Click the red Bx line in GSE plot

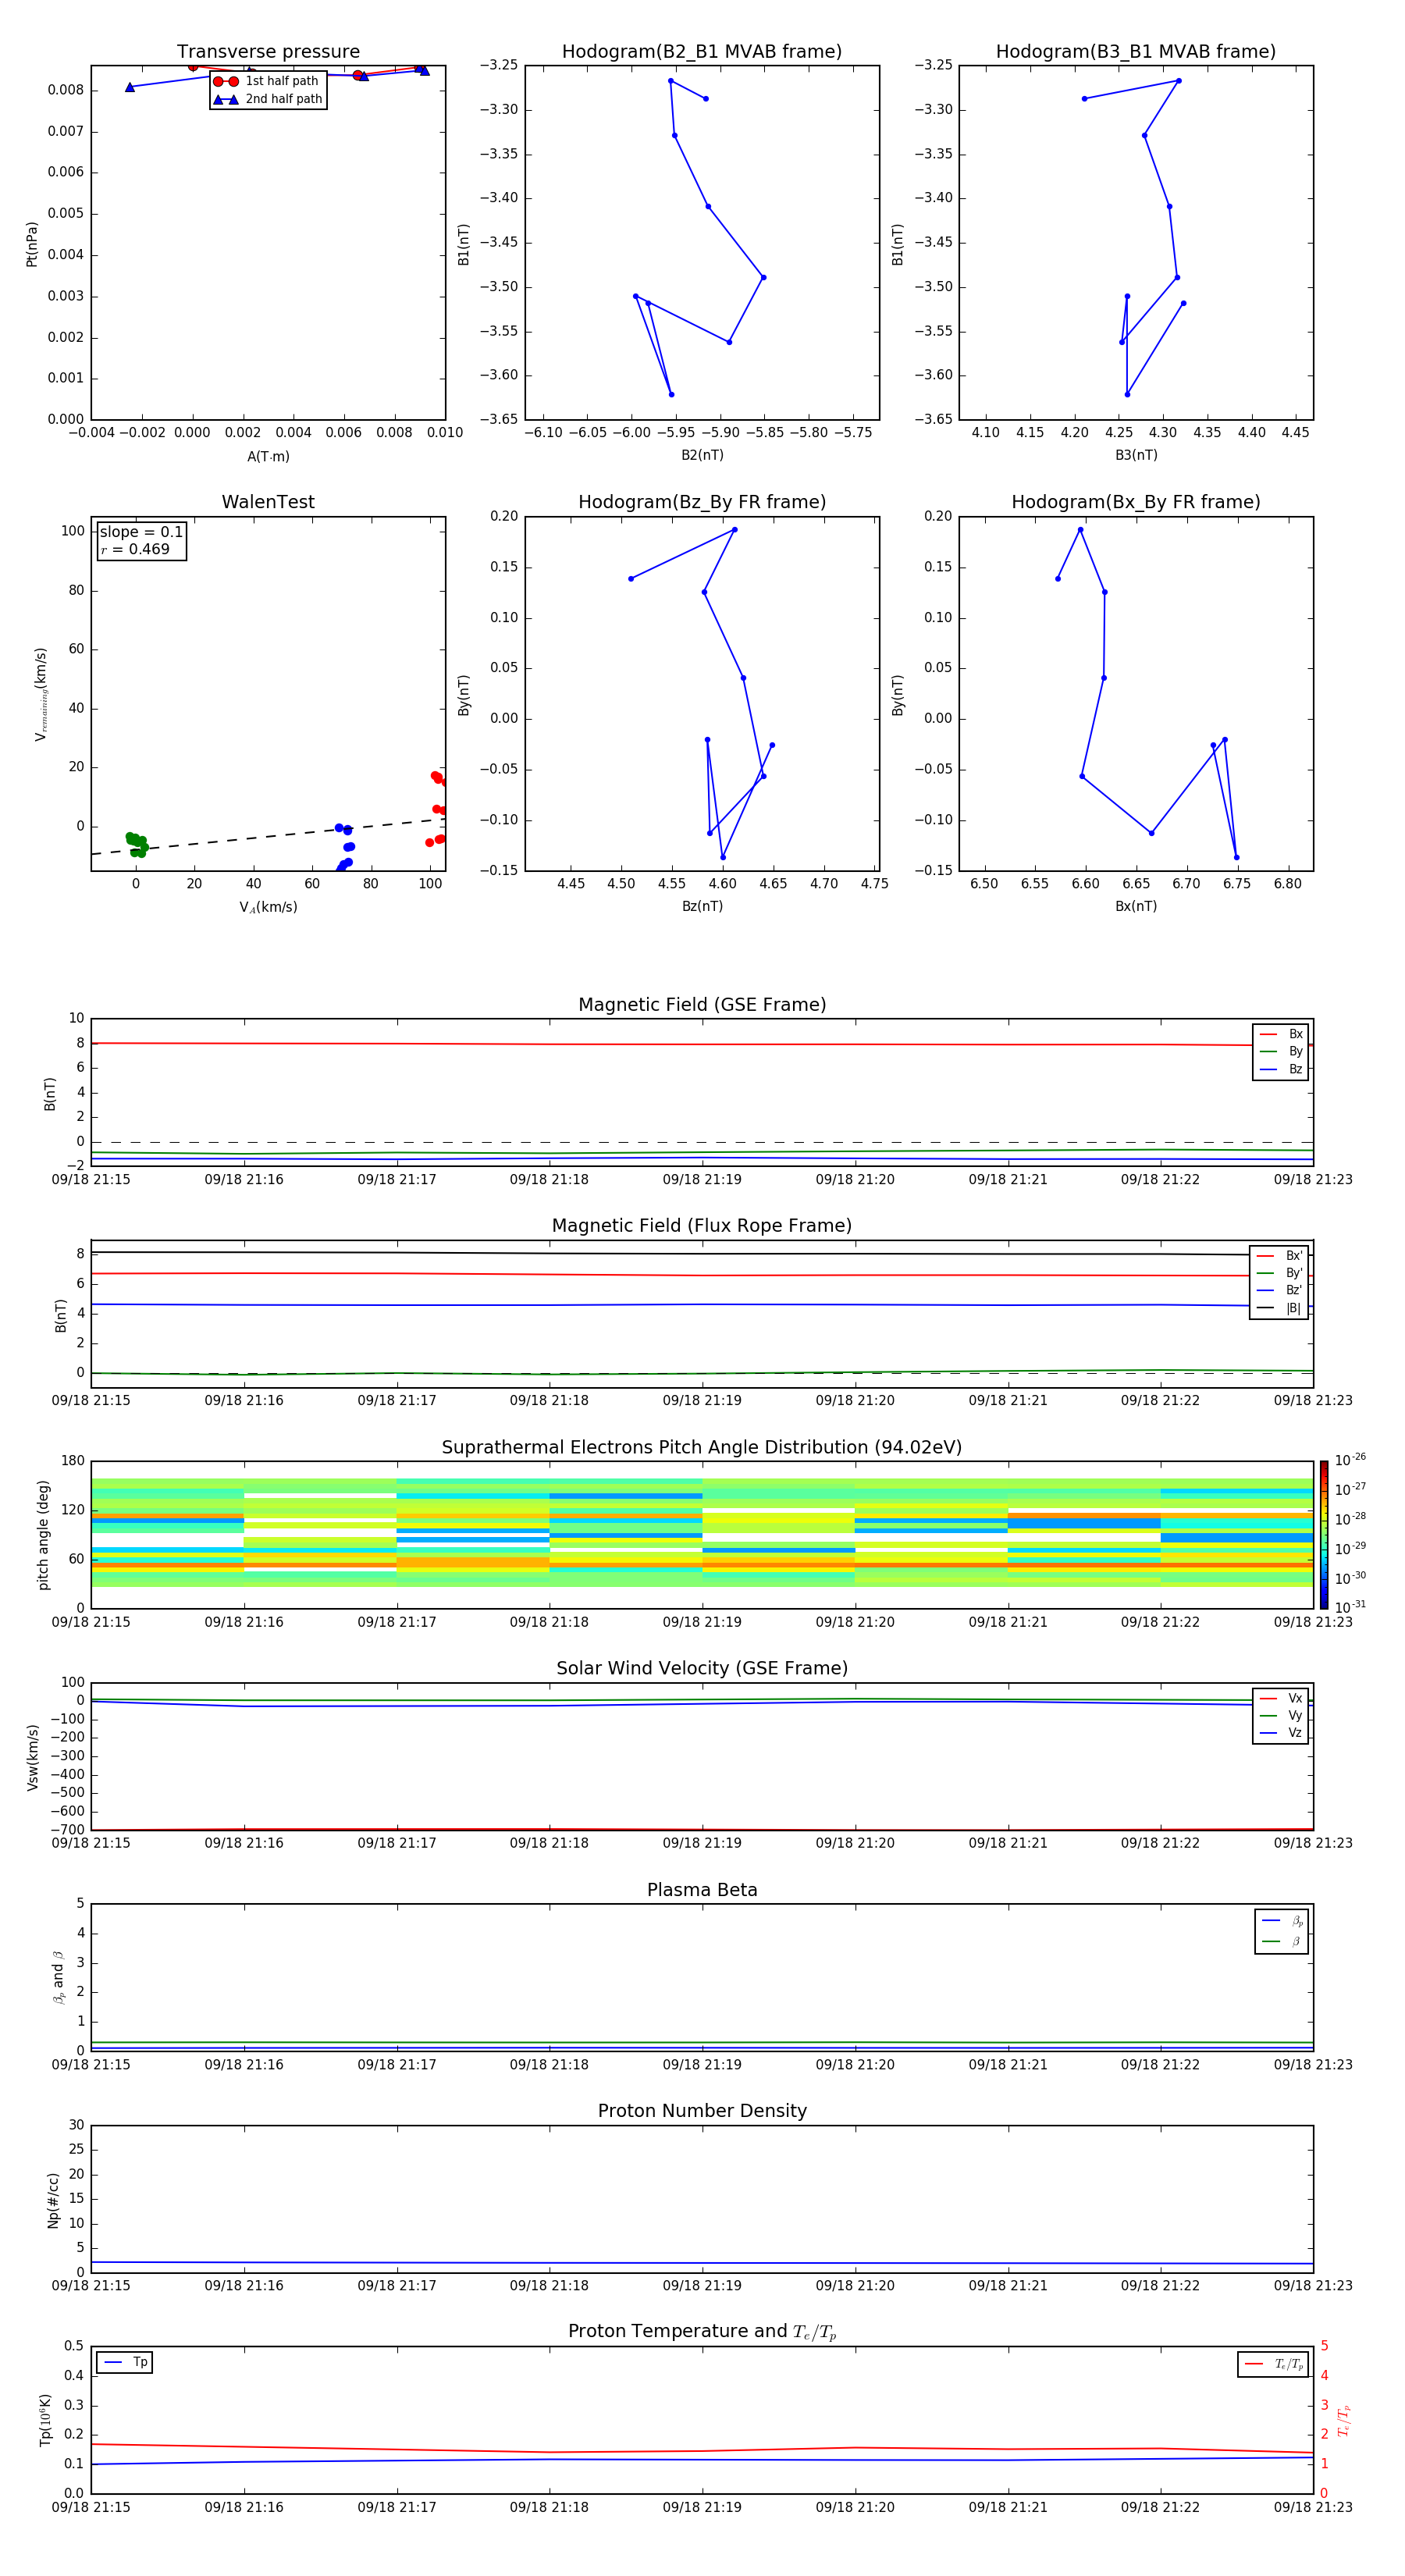702,1044
